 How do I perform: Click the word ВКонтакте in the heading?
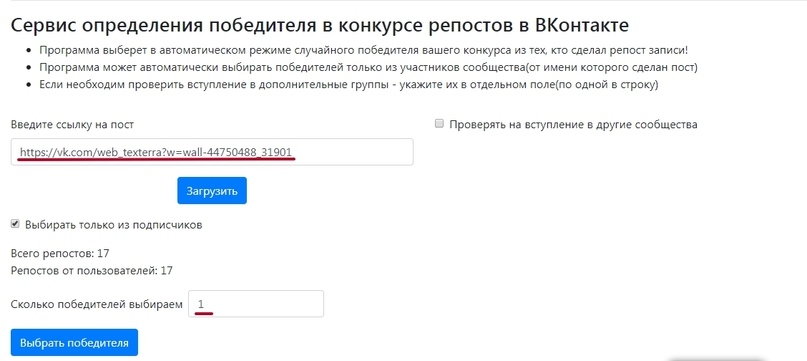coord(582,25)
